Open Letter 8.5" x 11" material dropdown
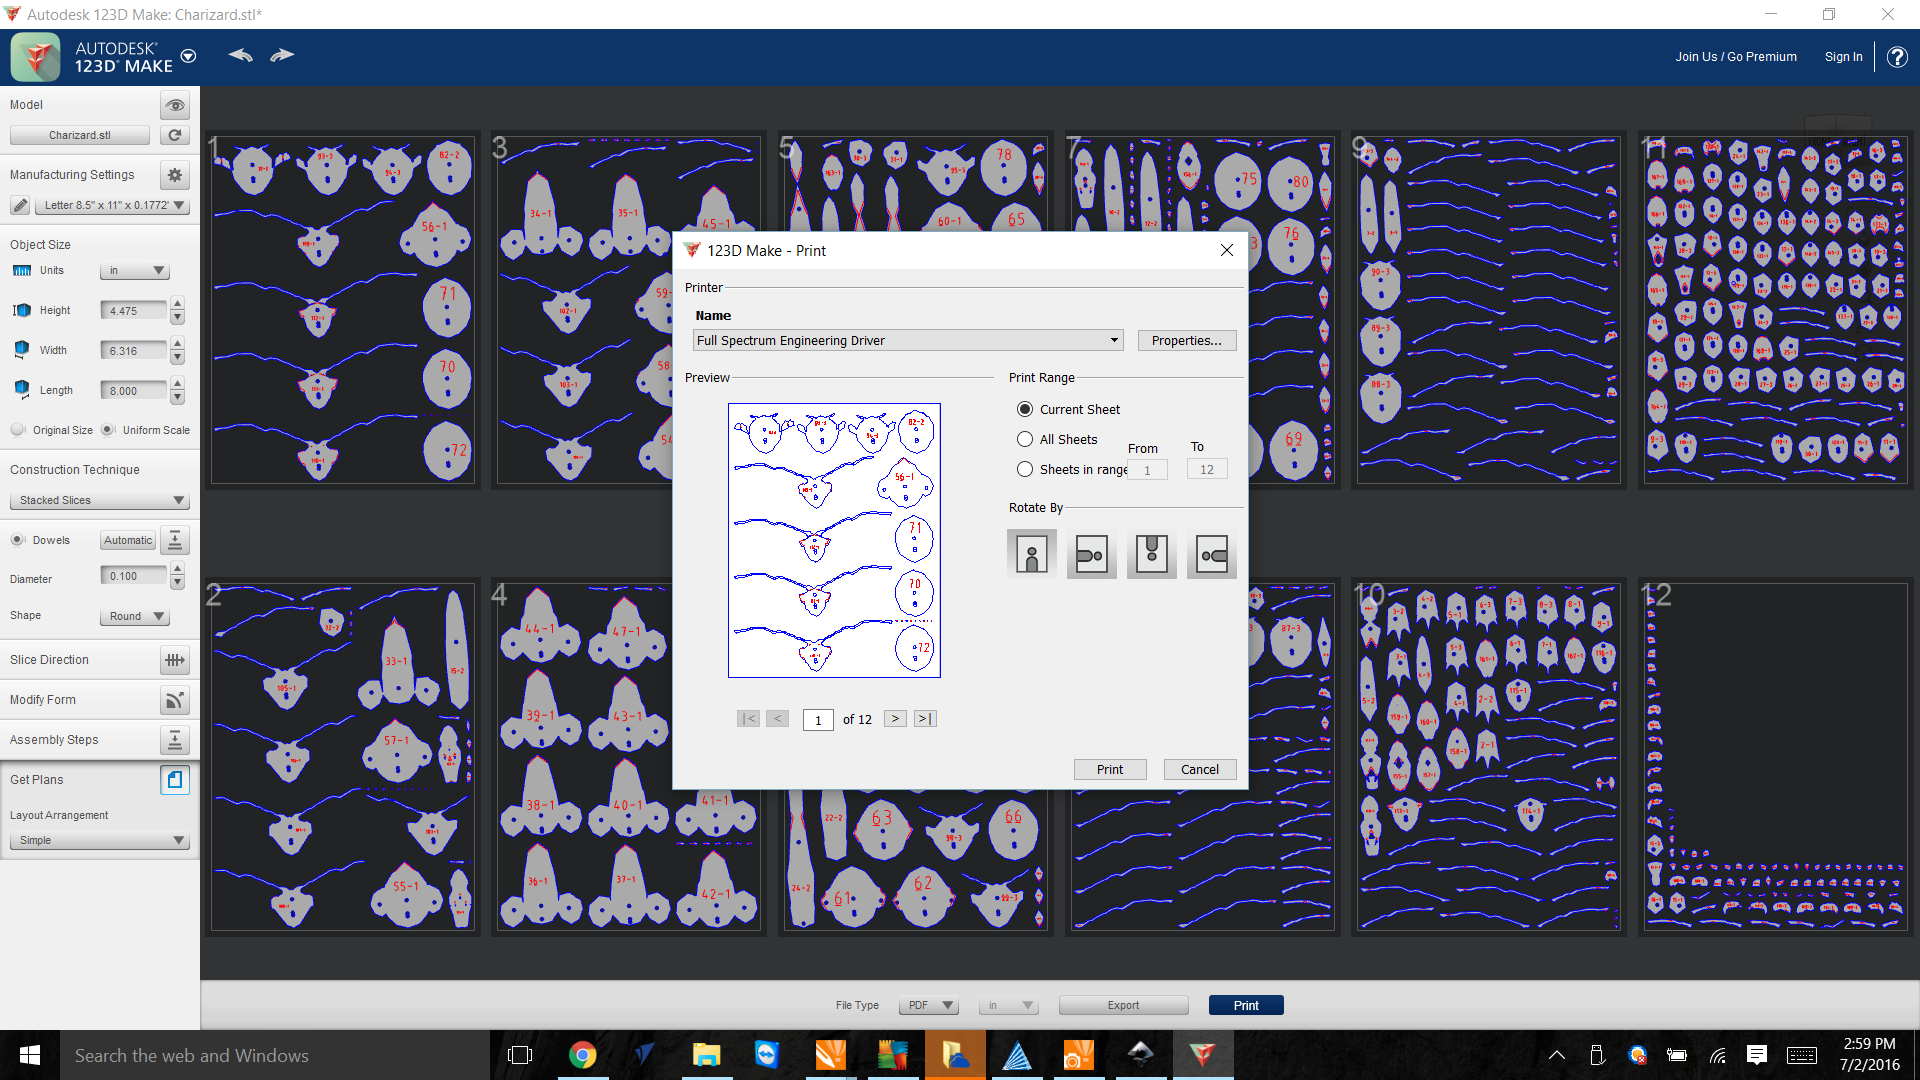 [112, 205]
